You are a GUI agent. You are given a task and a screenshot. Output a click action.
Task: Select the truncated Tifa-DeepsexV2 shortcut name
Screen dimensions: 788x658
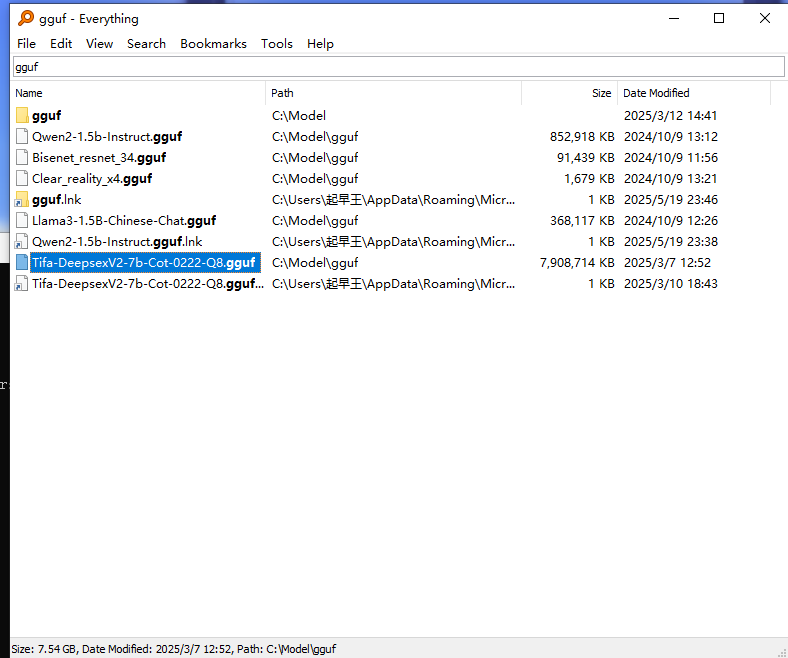point(147,284)
